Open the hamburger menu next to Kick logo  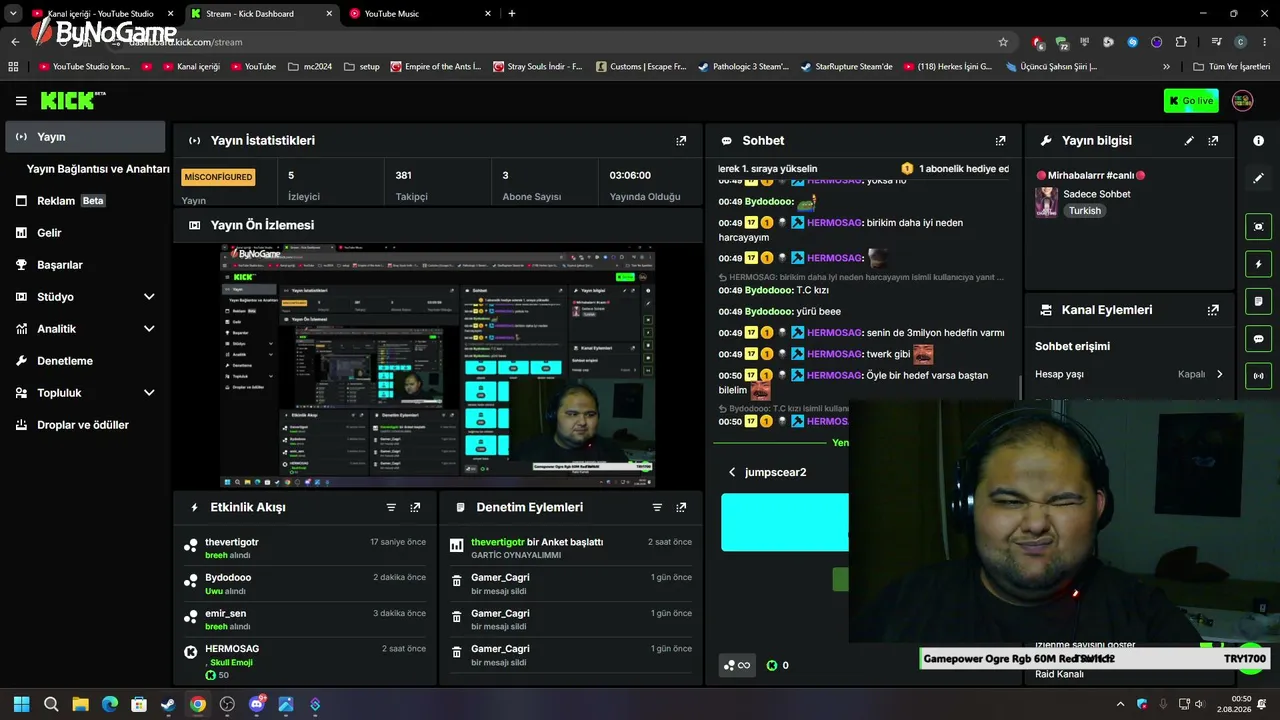[x=21, y=101]
